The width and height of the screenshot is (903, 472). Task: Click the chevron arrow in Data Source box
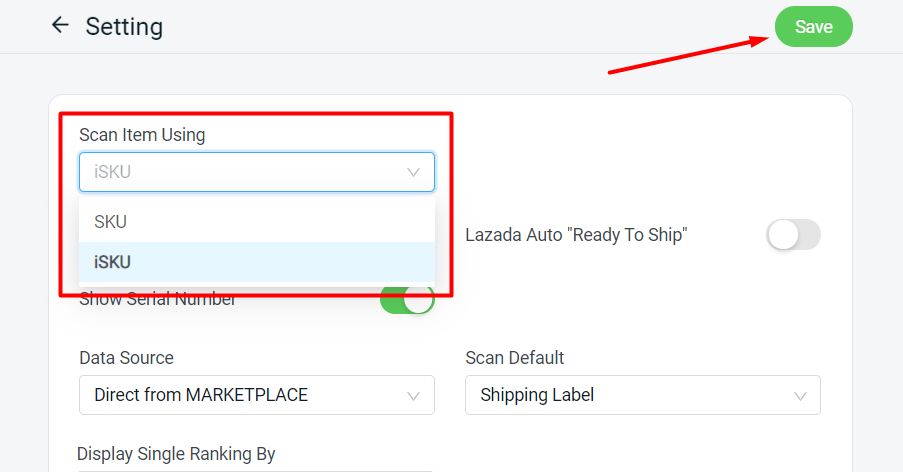coord(414,396)
